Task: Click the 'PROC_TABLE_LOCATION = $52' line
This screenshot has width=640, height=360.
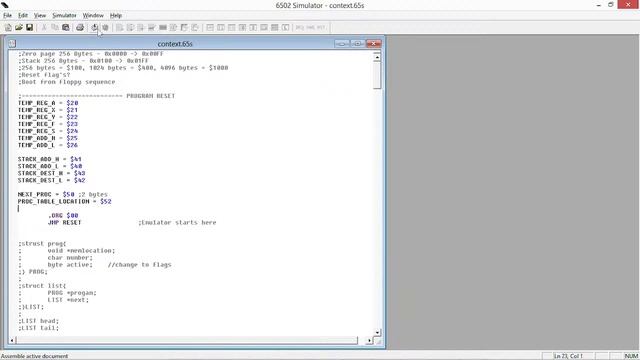Action: [x=64, y=201]
